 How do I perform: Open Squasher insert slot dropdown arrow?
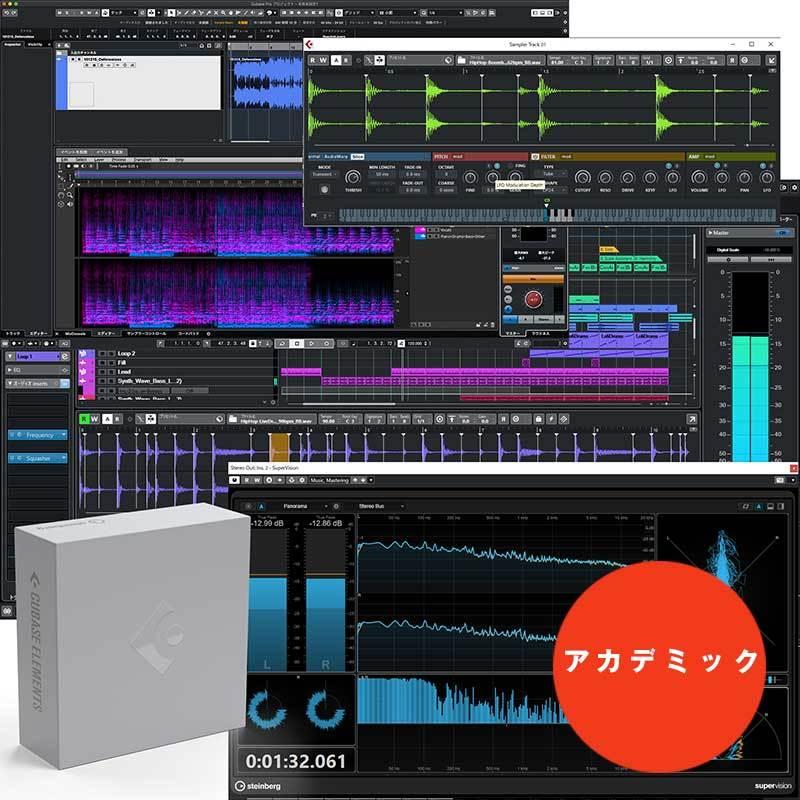(x=64, y=458)
